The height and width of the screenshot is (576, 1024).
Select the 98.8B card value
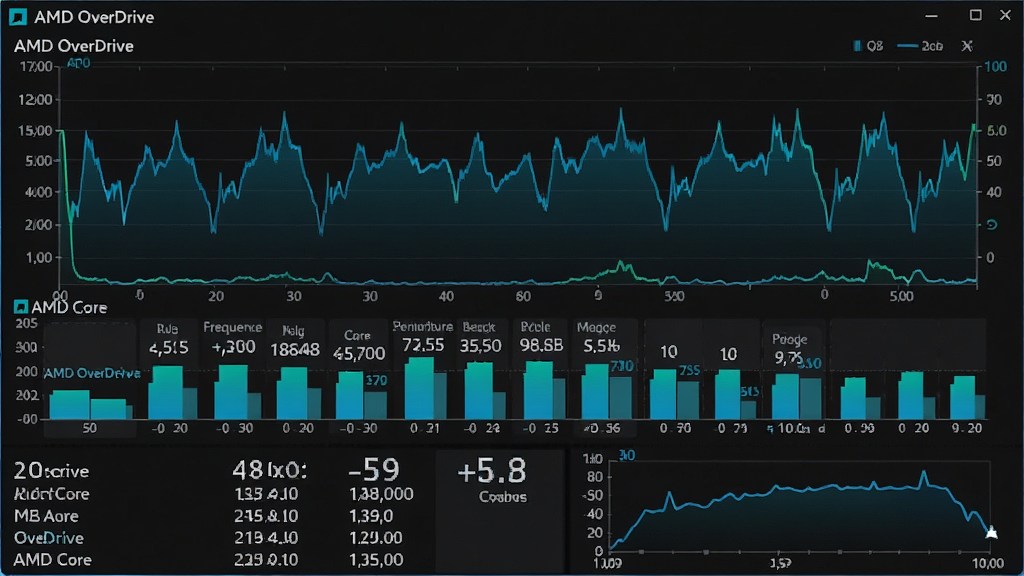point(541,345)
